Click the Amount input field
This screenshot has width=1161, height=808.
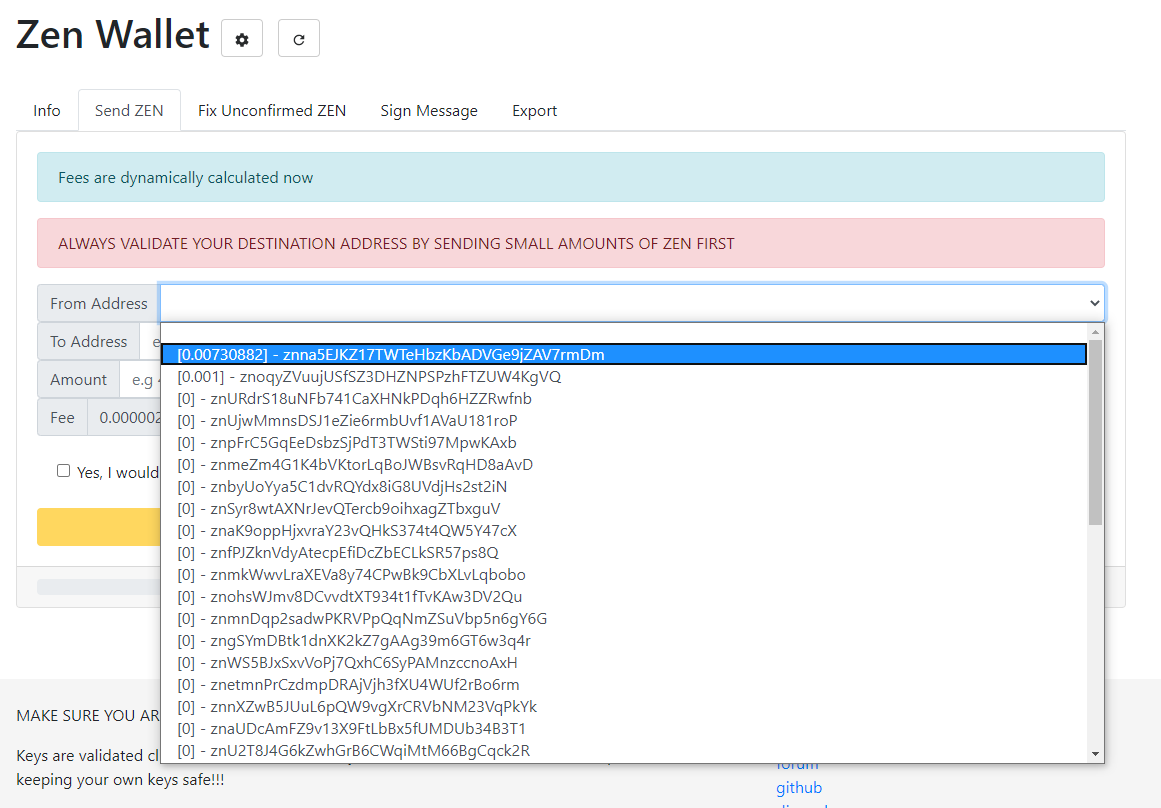(x=141, y=380)
